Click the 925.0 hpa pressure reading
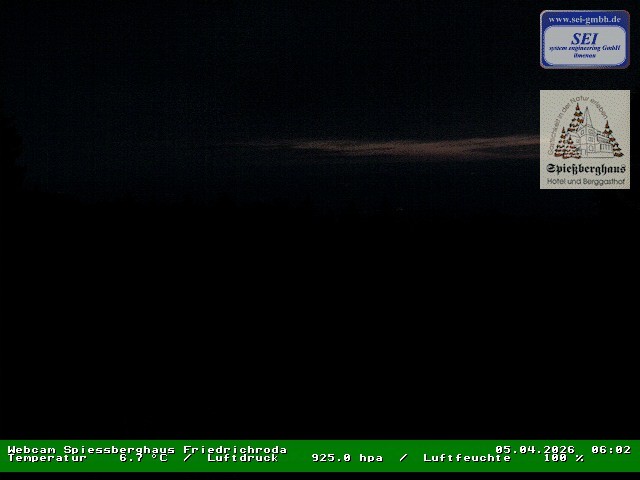The image size is (640, 480). click(x=346, y=458)
